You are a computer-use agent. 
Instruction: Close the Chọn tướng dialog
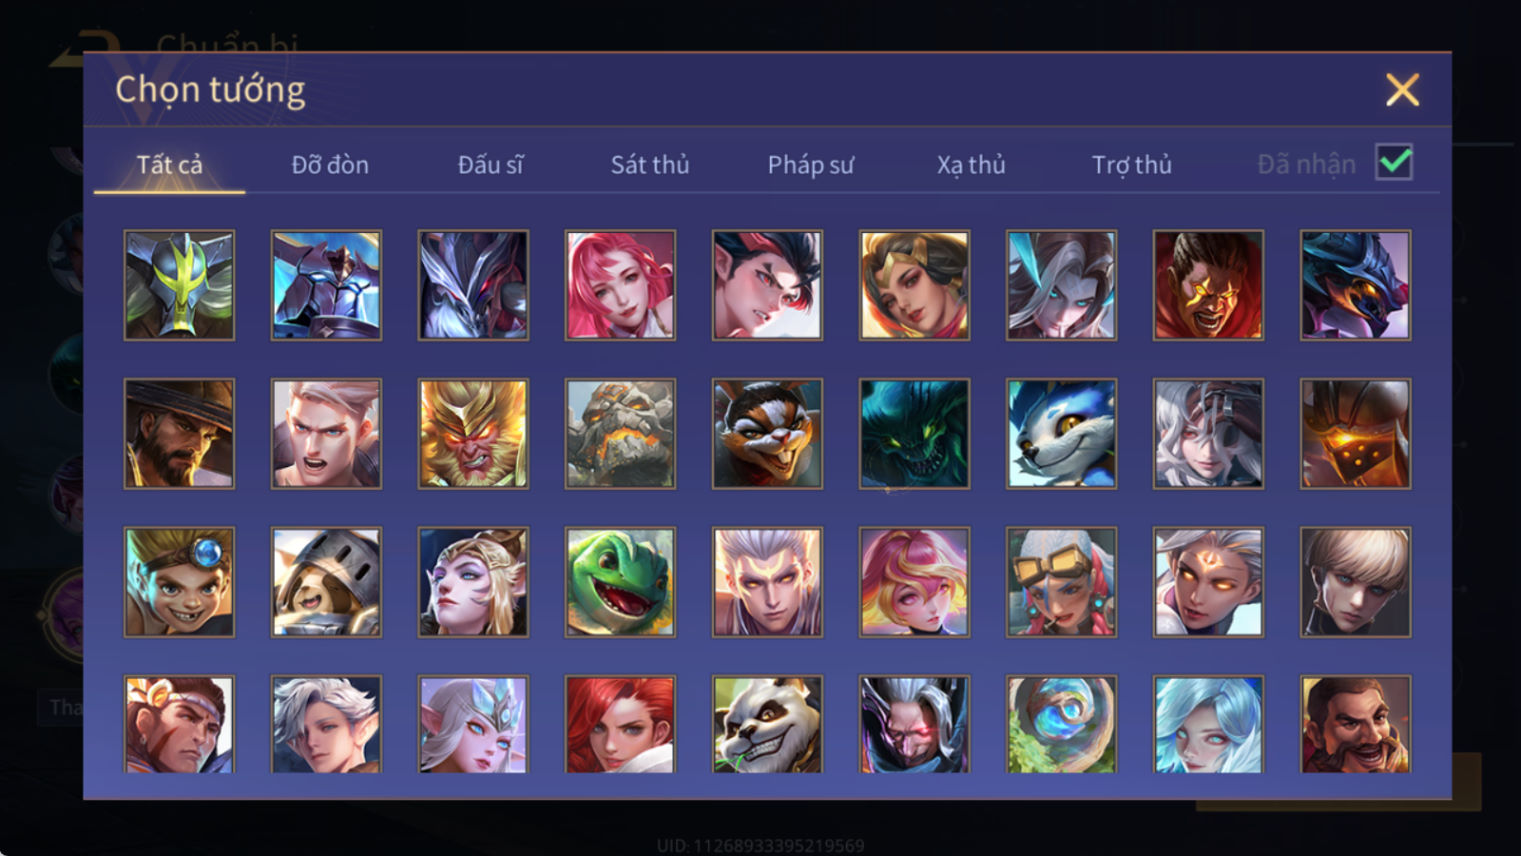(x=1402, y=90)
